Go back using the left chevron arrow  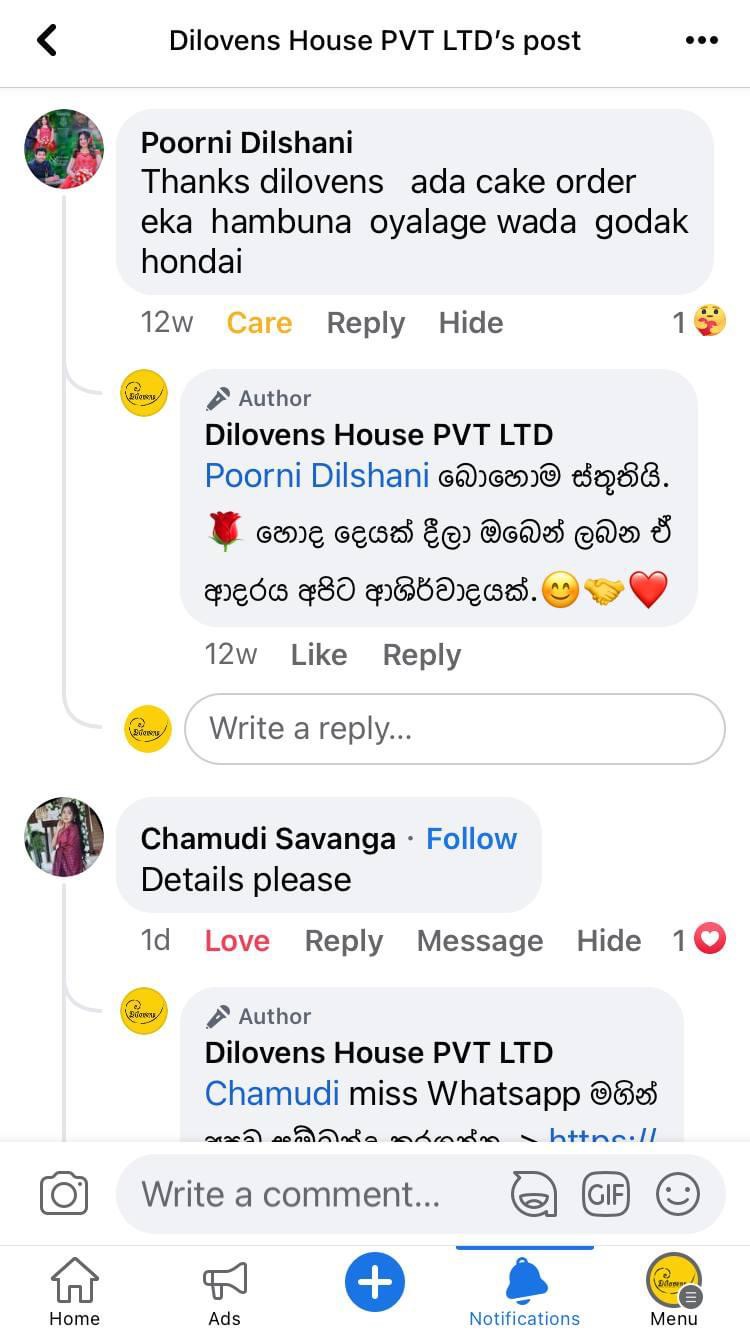[47, 40]
